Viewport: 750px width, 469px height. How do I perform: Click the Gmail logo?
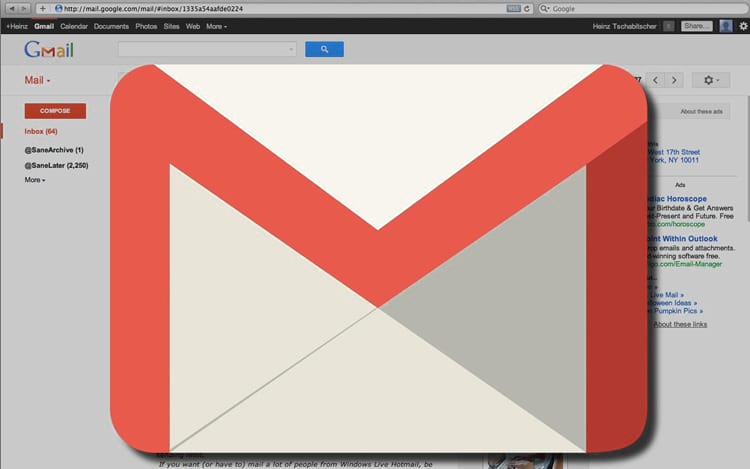pos(49,50)
